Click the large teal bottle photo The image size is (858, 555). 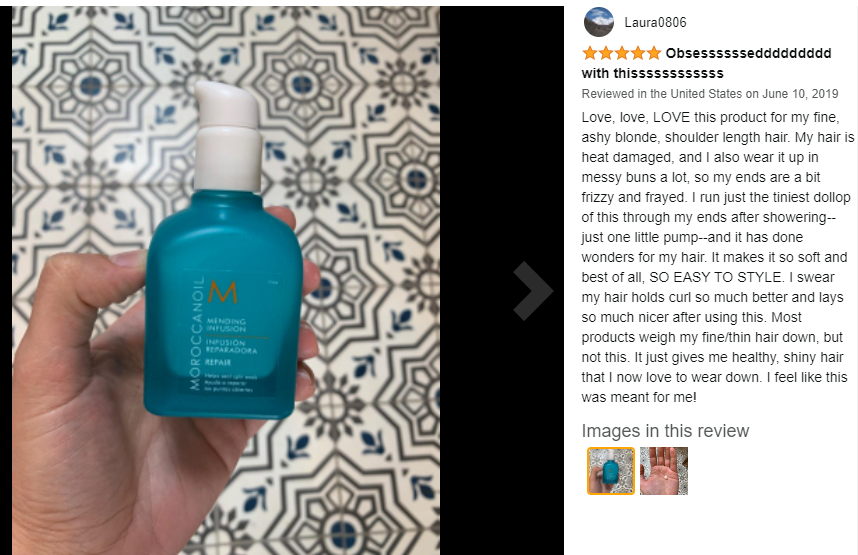pyautogui.click(x=225, y=280)
